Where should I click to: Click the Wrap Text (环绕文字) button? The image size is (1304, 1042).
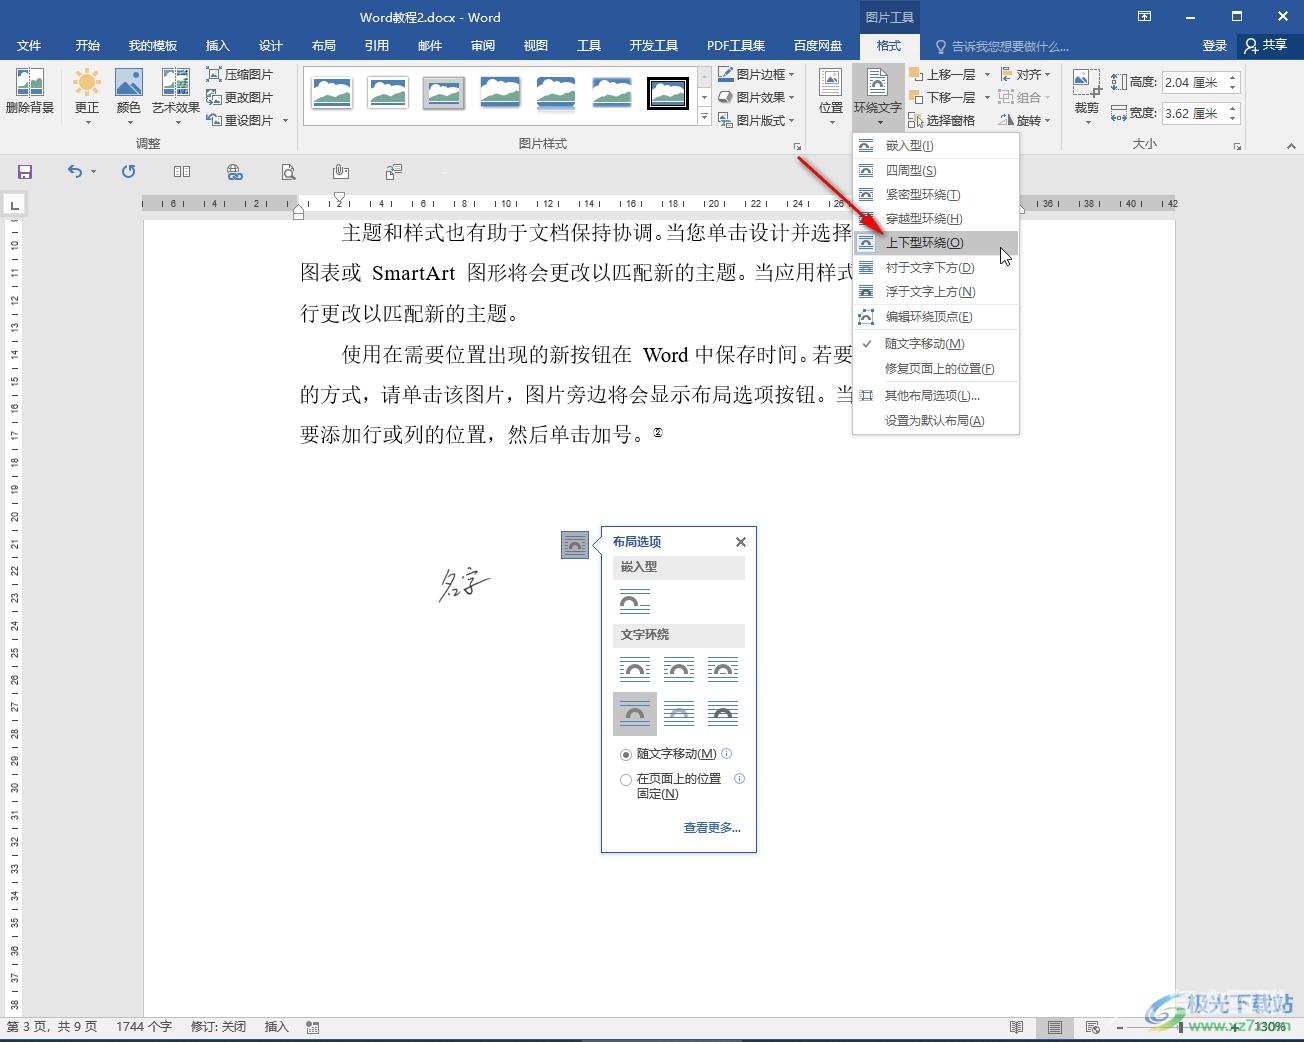[877, 96]
